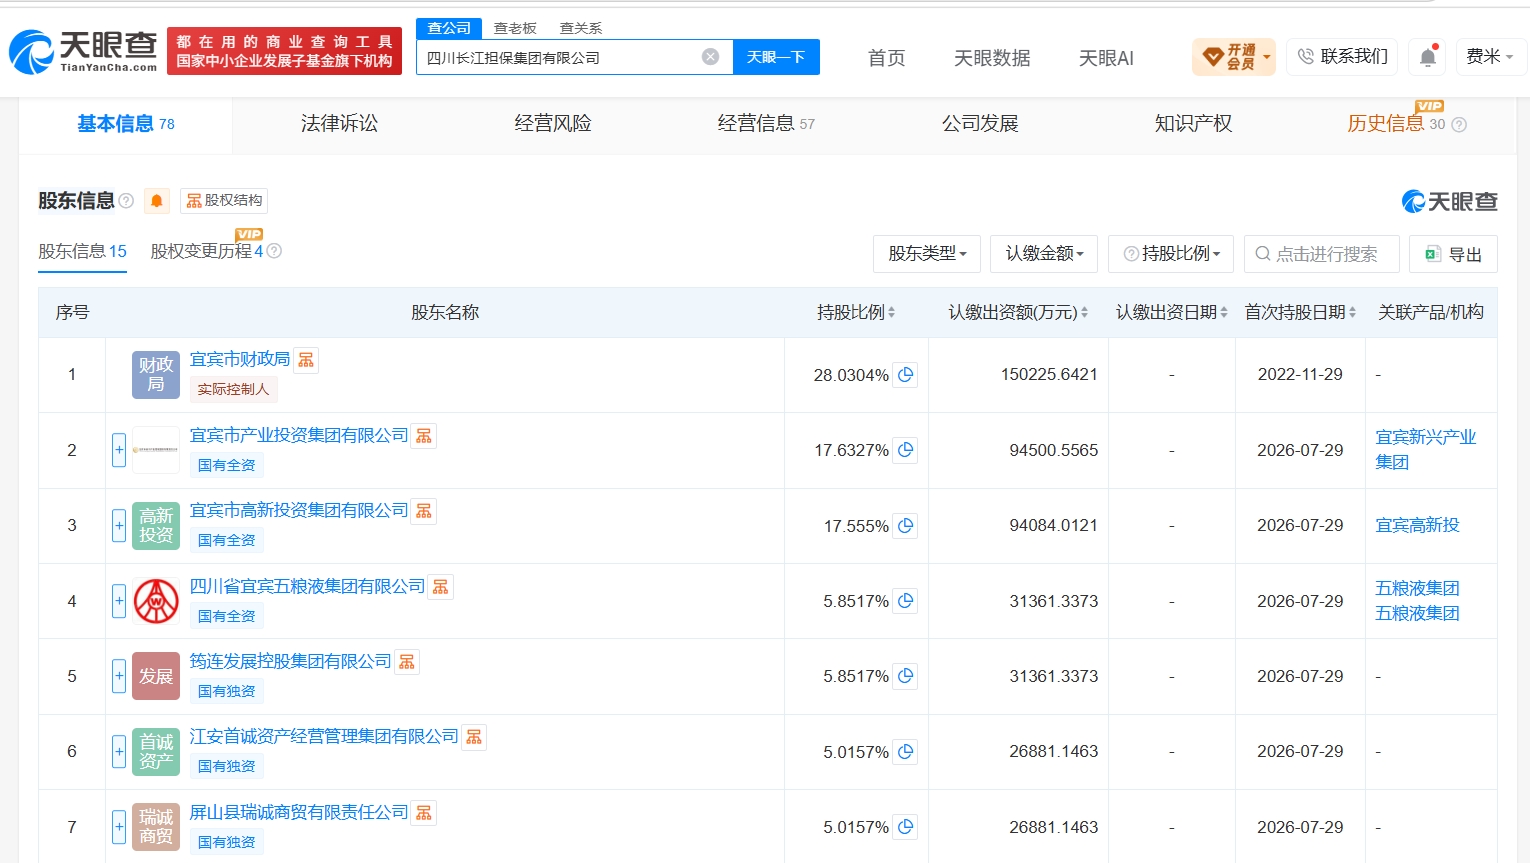Open equity chart icon for 宜宾市财政局

(306, 360)
